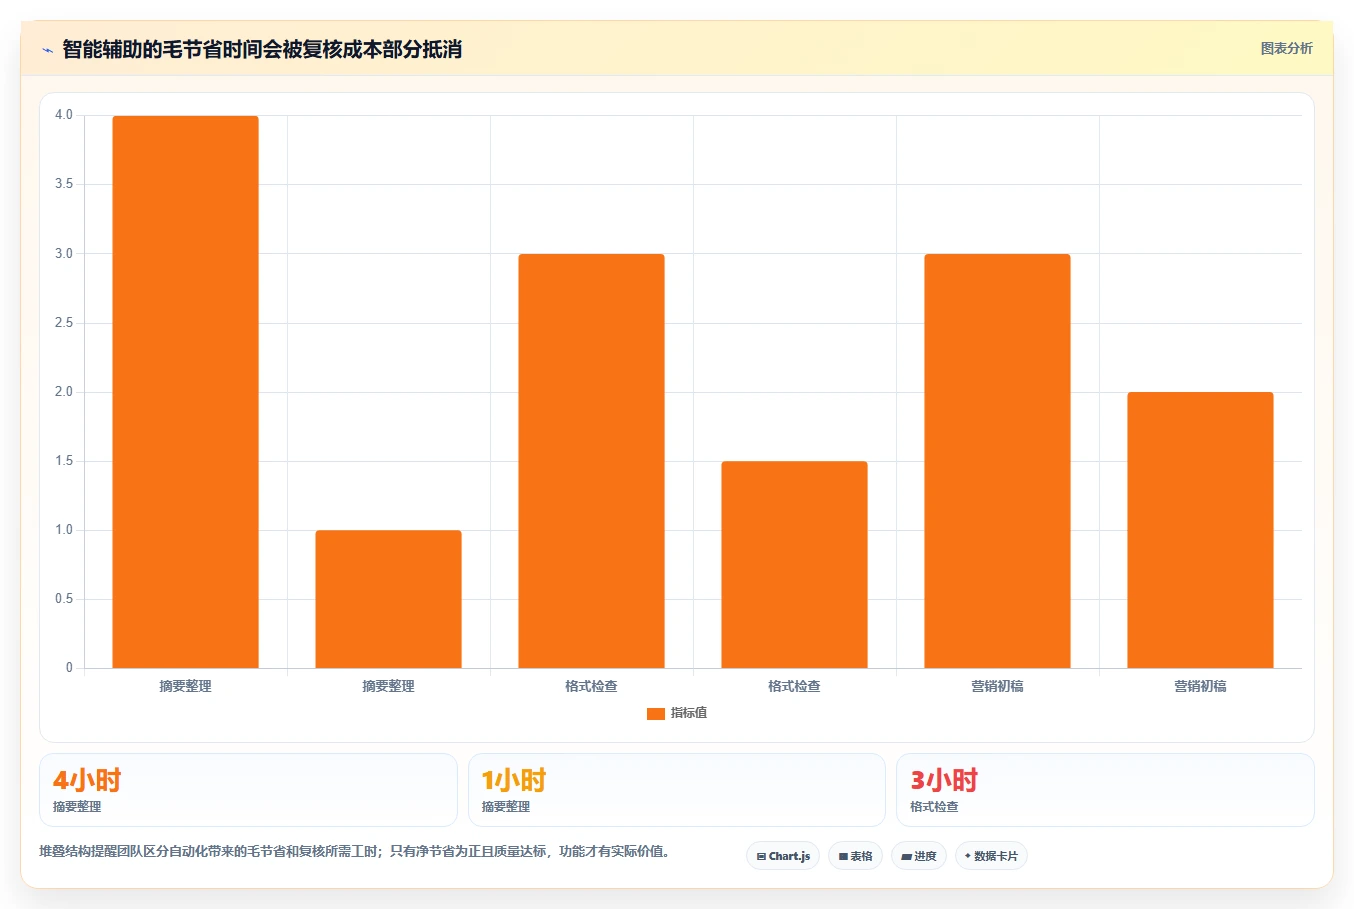Click the orange legend swatch for 指标值

656,714
